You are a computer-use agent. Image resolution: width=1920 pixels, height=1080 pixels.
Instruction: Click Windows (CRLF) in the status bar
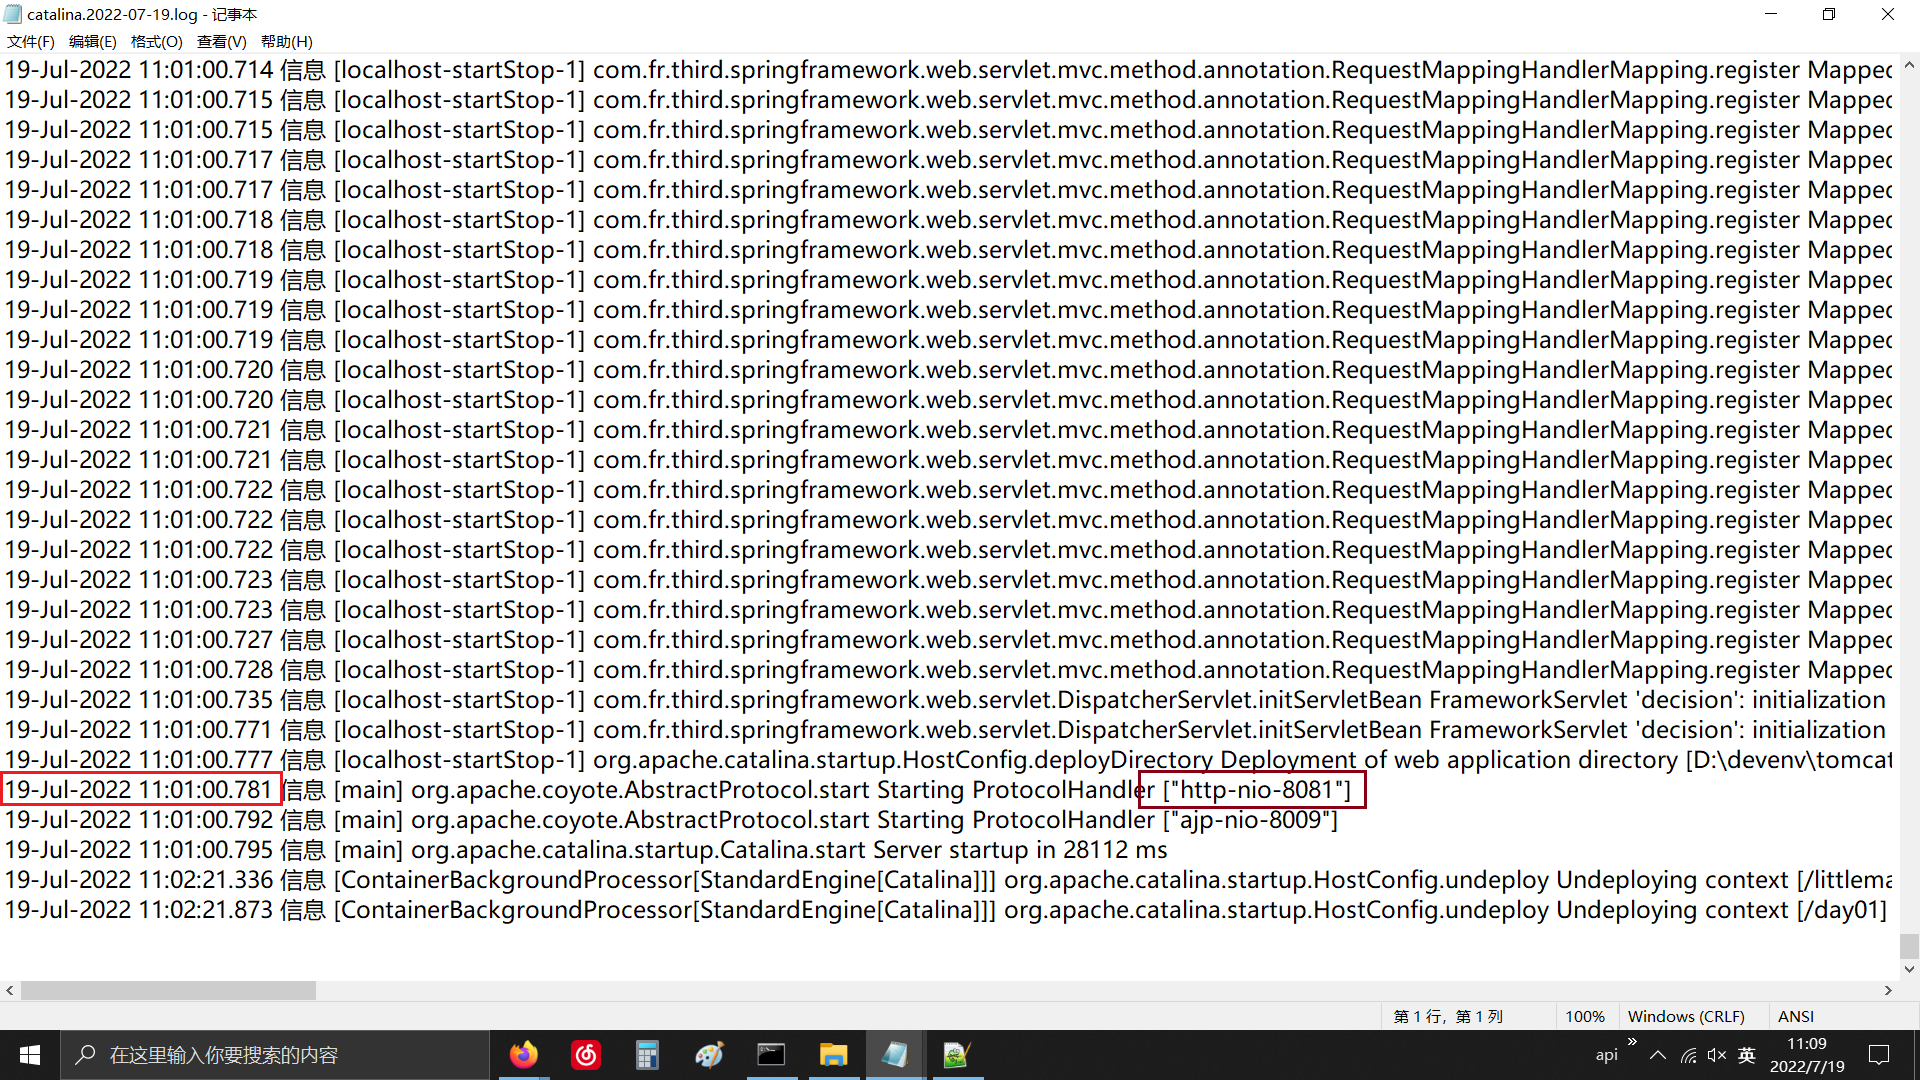[1686, 1016]
